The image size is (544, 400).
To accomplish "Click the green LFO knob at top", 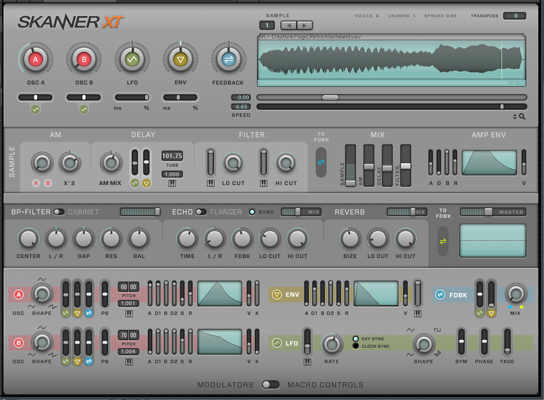I will 132,59.
